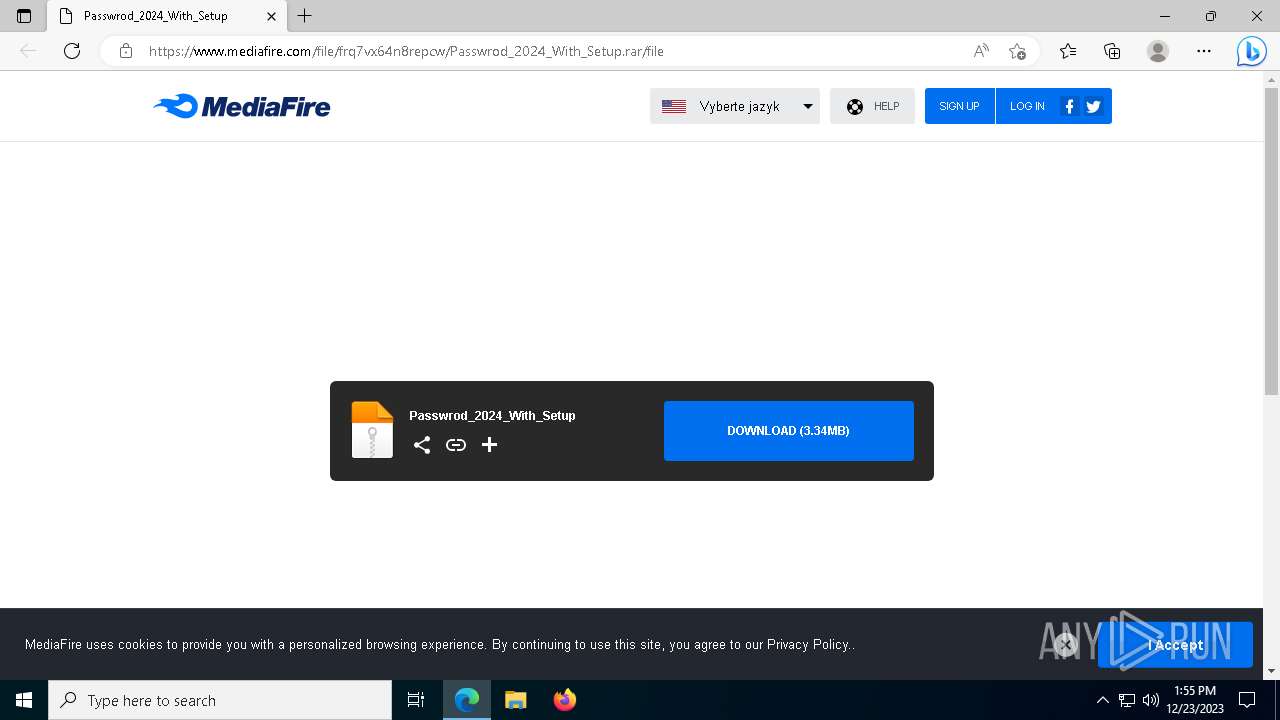Open the taskbar clock and date
Screen dimensions: 1280x720
[1195, 700]
